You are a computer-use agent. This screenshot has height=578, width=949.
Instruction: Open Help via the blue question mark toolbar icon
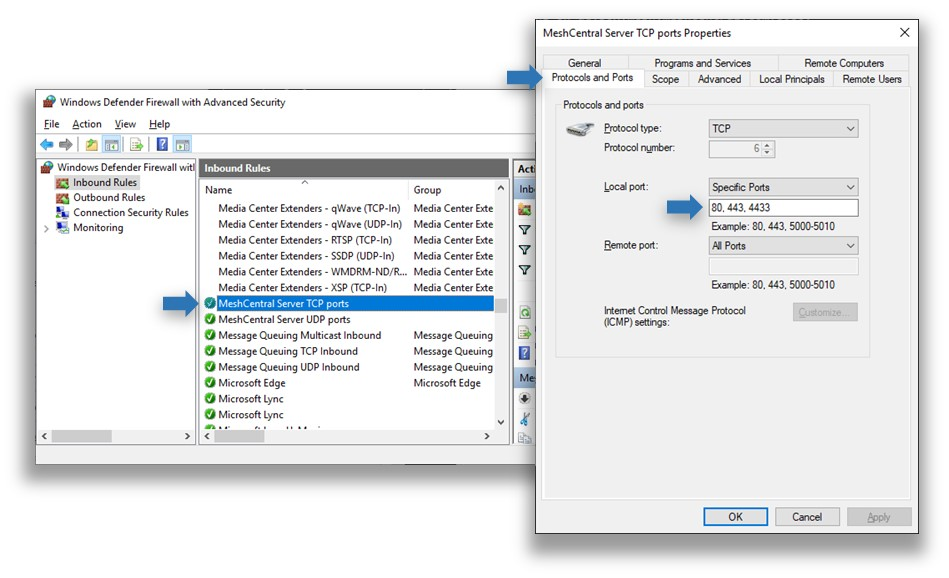coord(162,144)
